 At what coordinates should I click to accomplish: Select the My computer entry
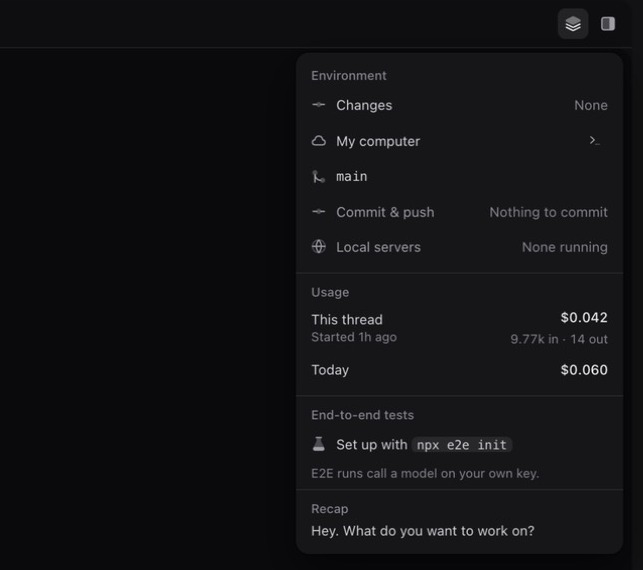tap(459, 141)
